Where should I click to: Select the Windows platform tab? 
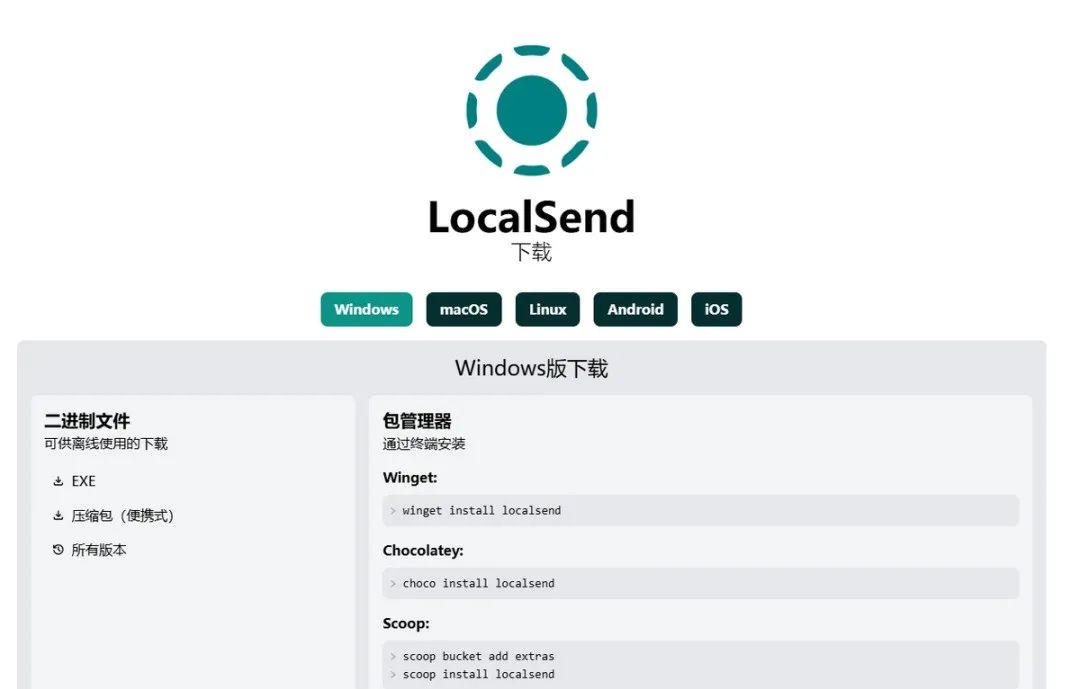coord(366,309)
